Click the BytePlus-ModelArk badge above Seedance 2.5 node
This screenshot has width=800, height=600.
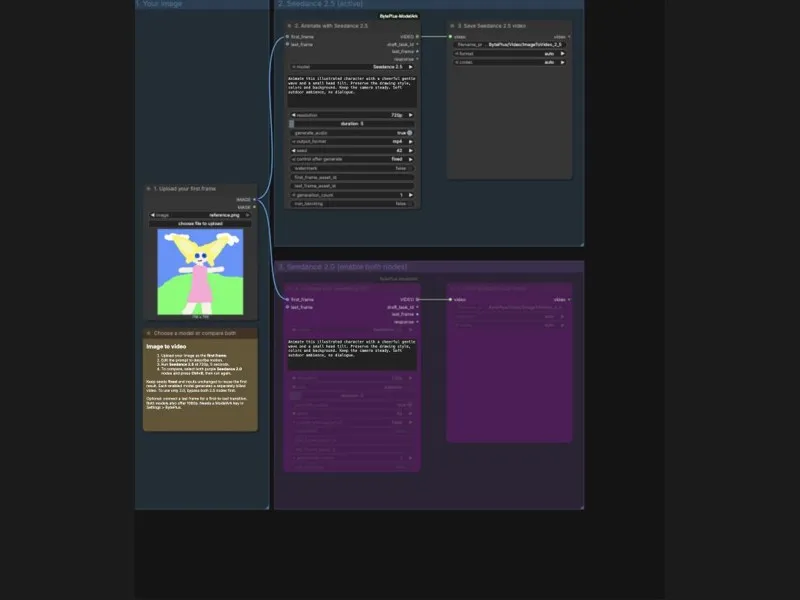(398, 16)
